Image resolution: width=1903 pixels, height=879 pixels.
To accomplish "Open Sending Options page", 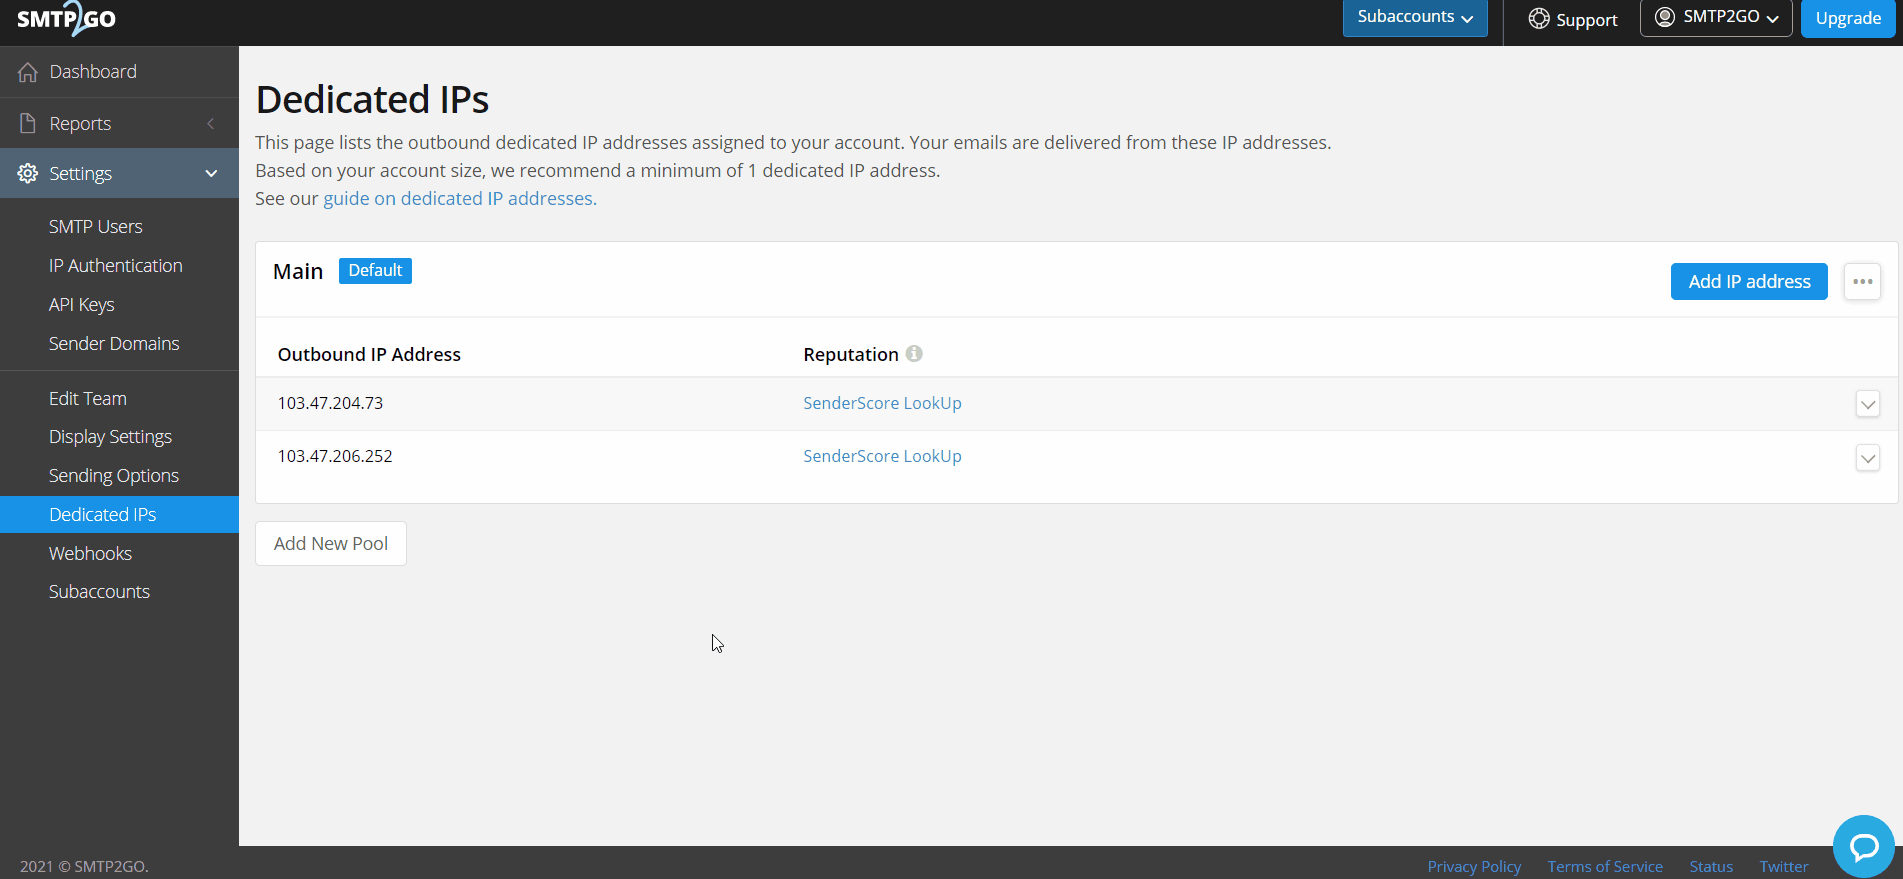I will (114, 476).
